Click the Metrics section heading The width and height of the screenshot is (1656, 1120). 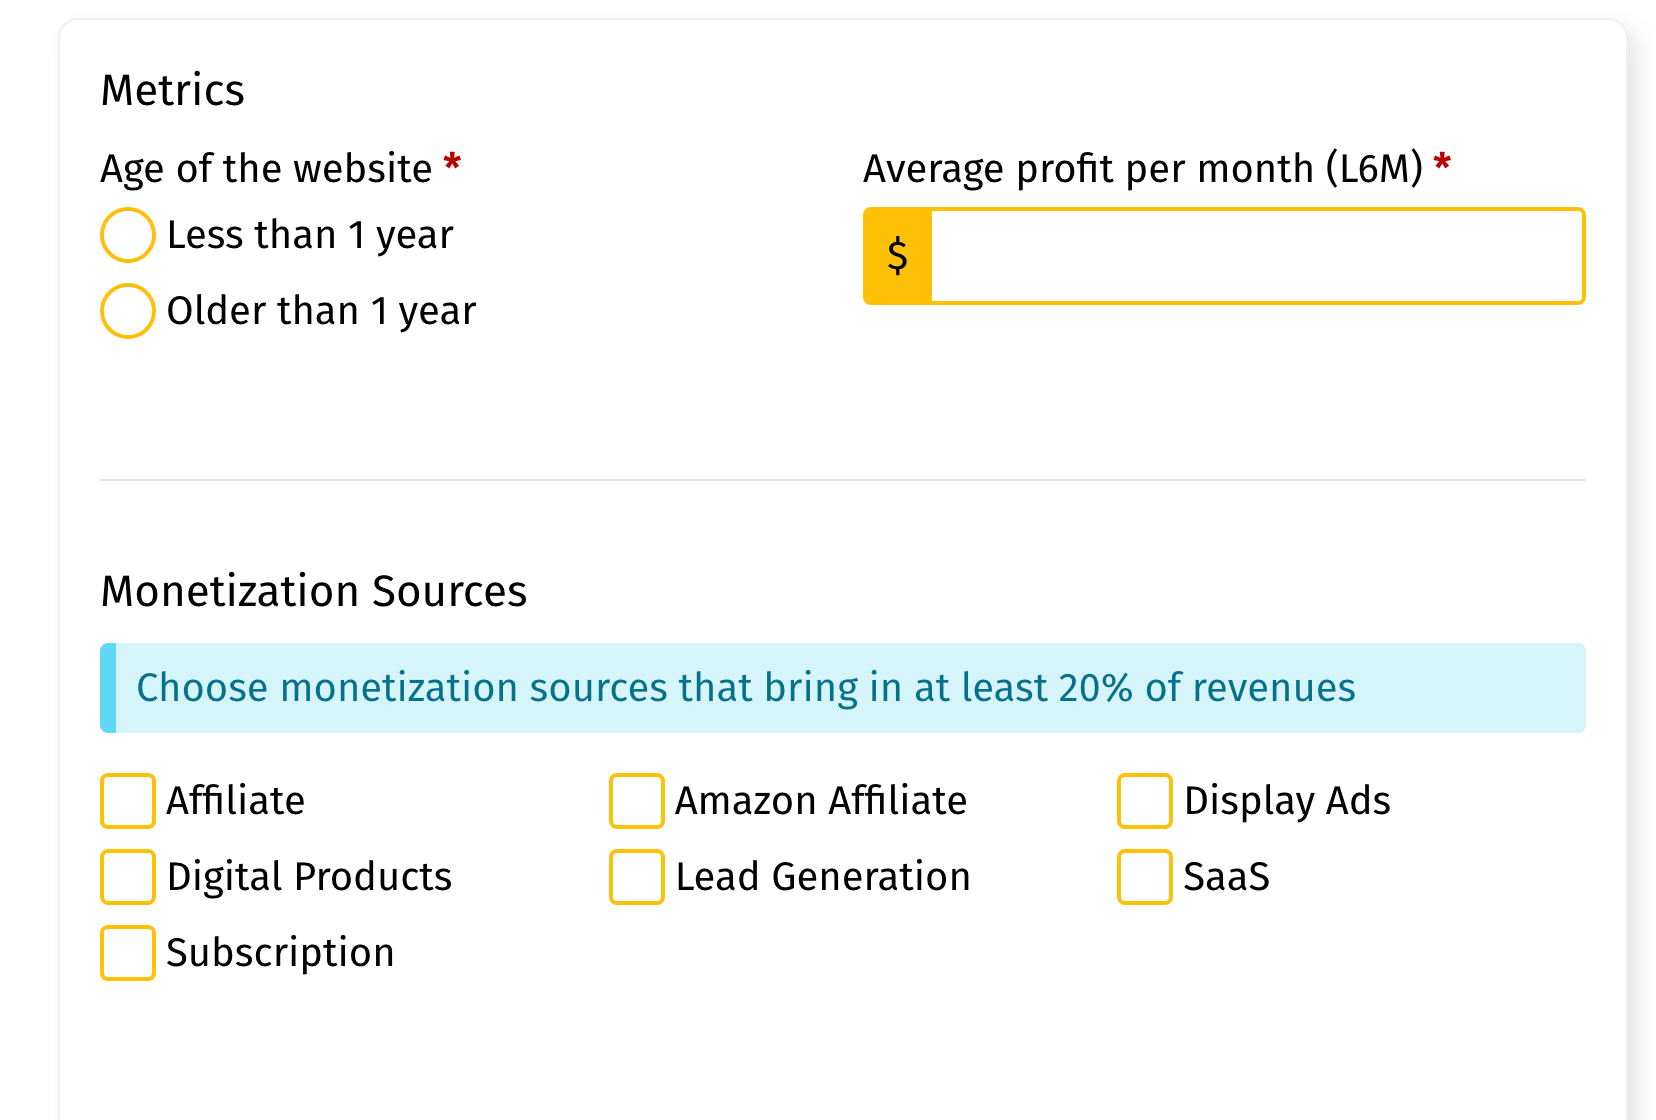[x=172, y=89]
